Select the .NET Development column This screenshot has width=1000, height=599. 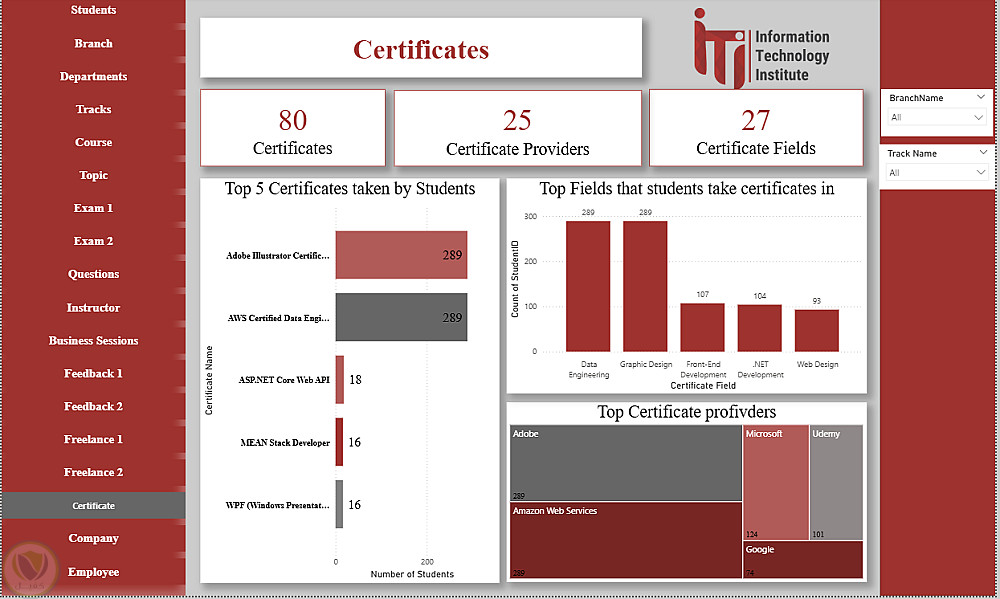pos(760,328)
